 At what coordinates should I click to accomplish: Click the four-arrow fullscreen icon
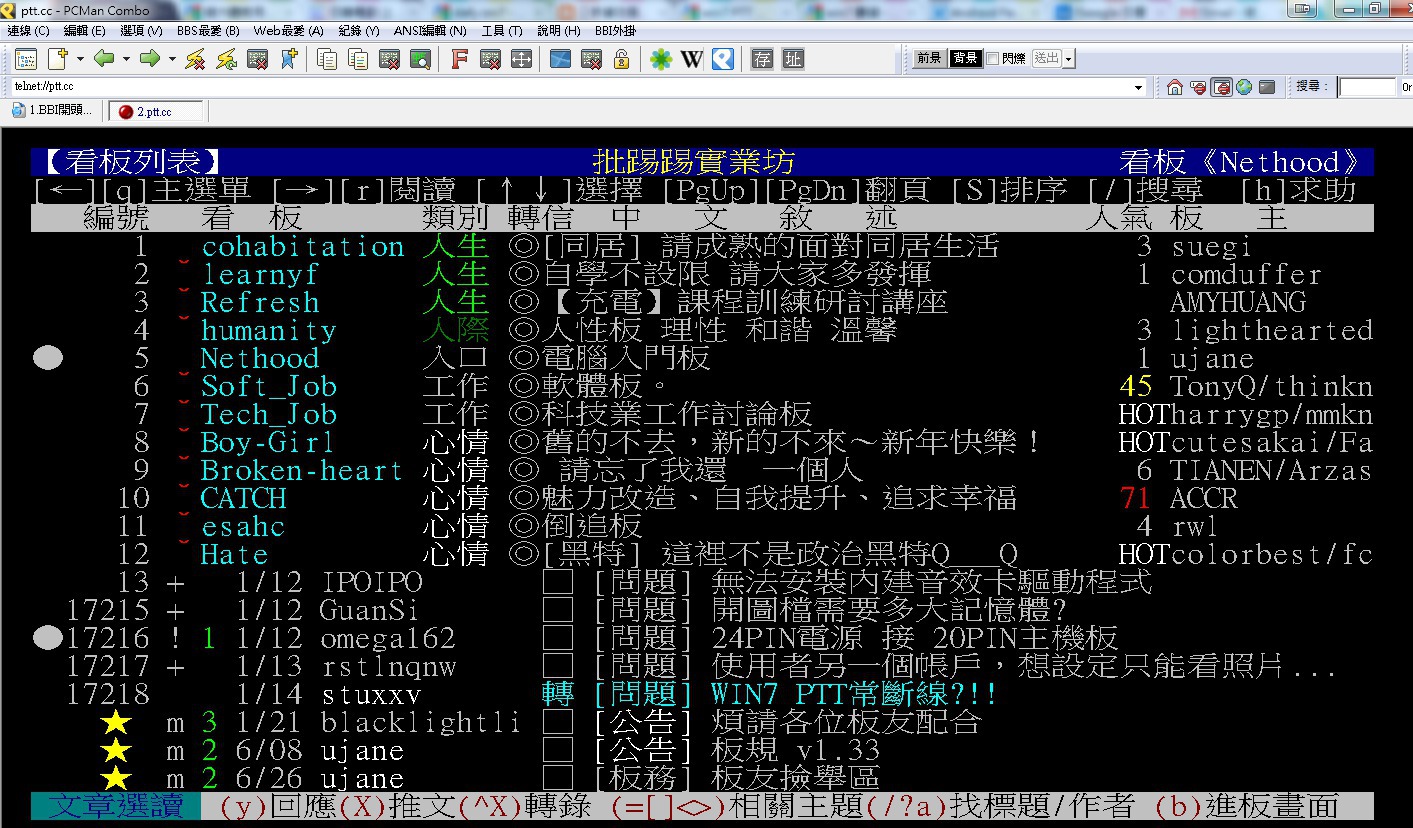(521, 59)
